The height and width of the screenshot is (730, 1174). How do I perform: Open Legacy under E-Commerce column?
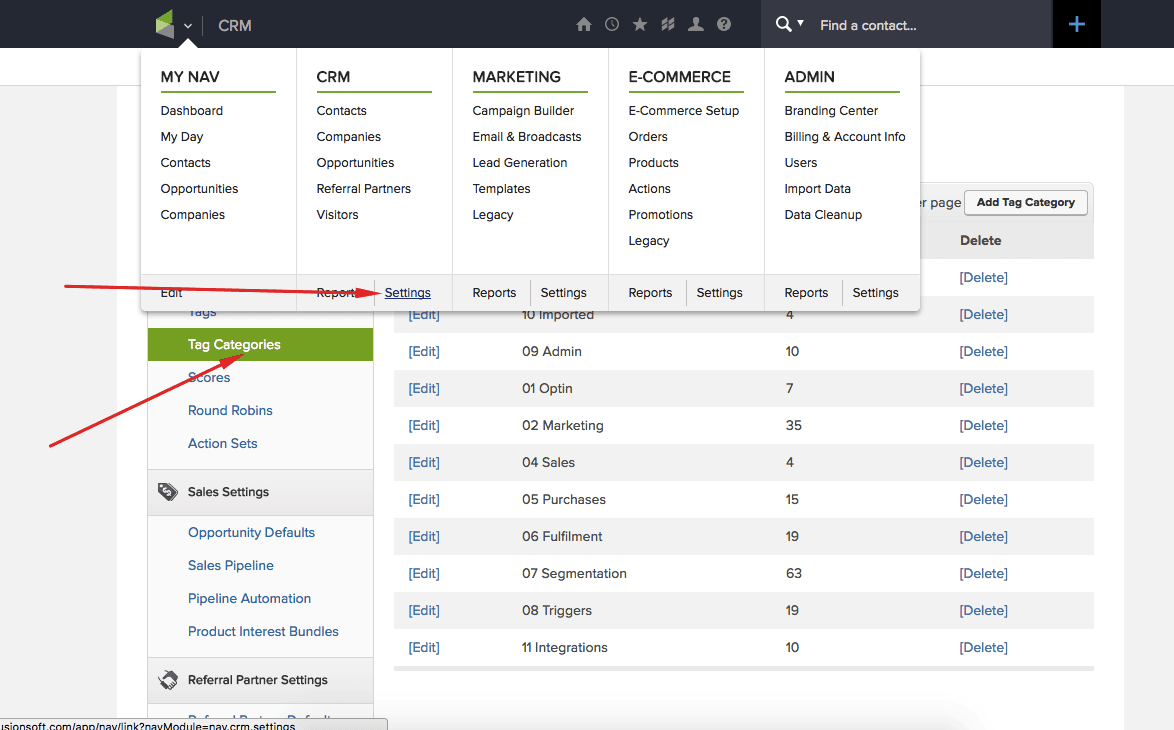tap(648, 241)
